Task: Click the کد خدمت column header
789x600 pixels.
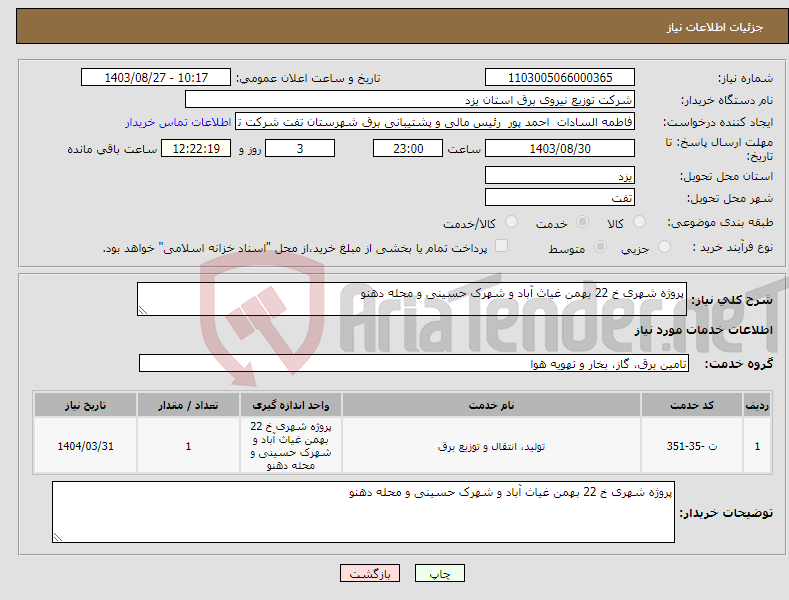Action: point(692,405)
